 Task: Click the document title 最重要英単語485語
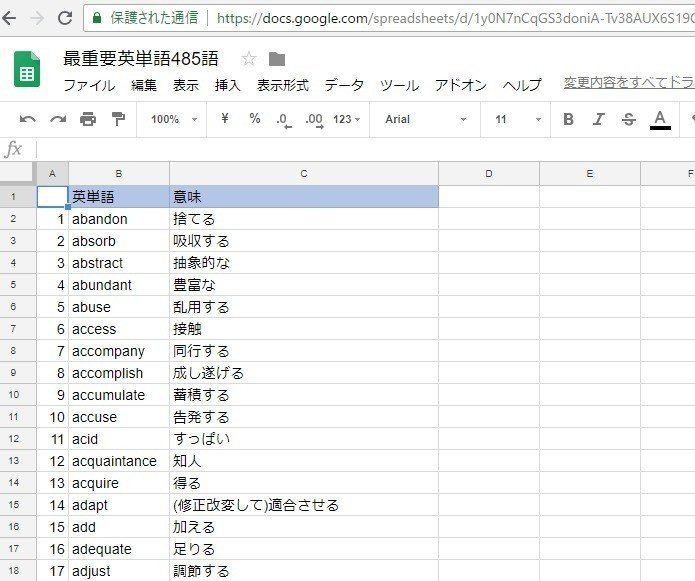click(x=141, y=58)
